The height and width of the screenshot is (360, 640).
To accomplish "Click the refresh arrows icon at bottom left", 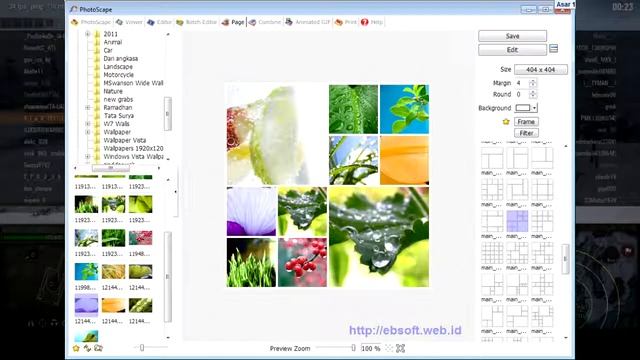I will (x=87, y=348).
